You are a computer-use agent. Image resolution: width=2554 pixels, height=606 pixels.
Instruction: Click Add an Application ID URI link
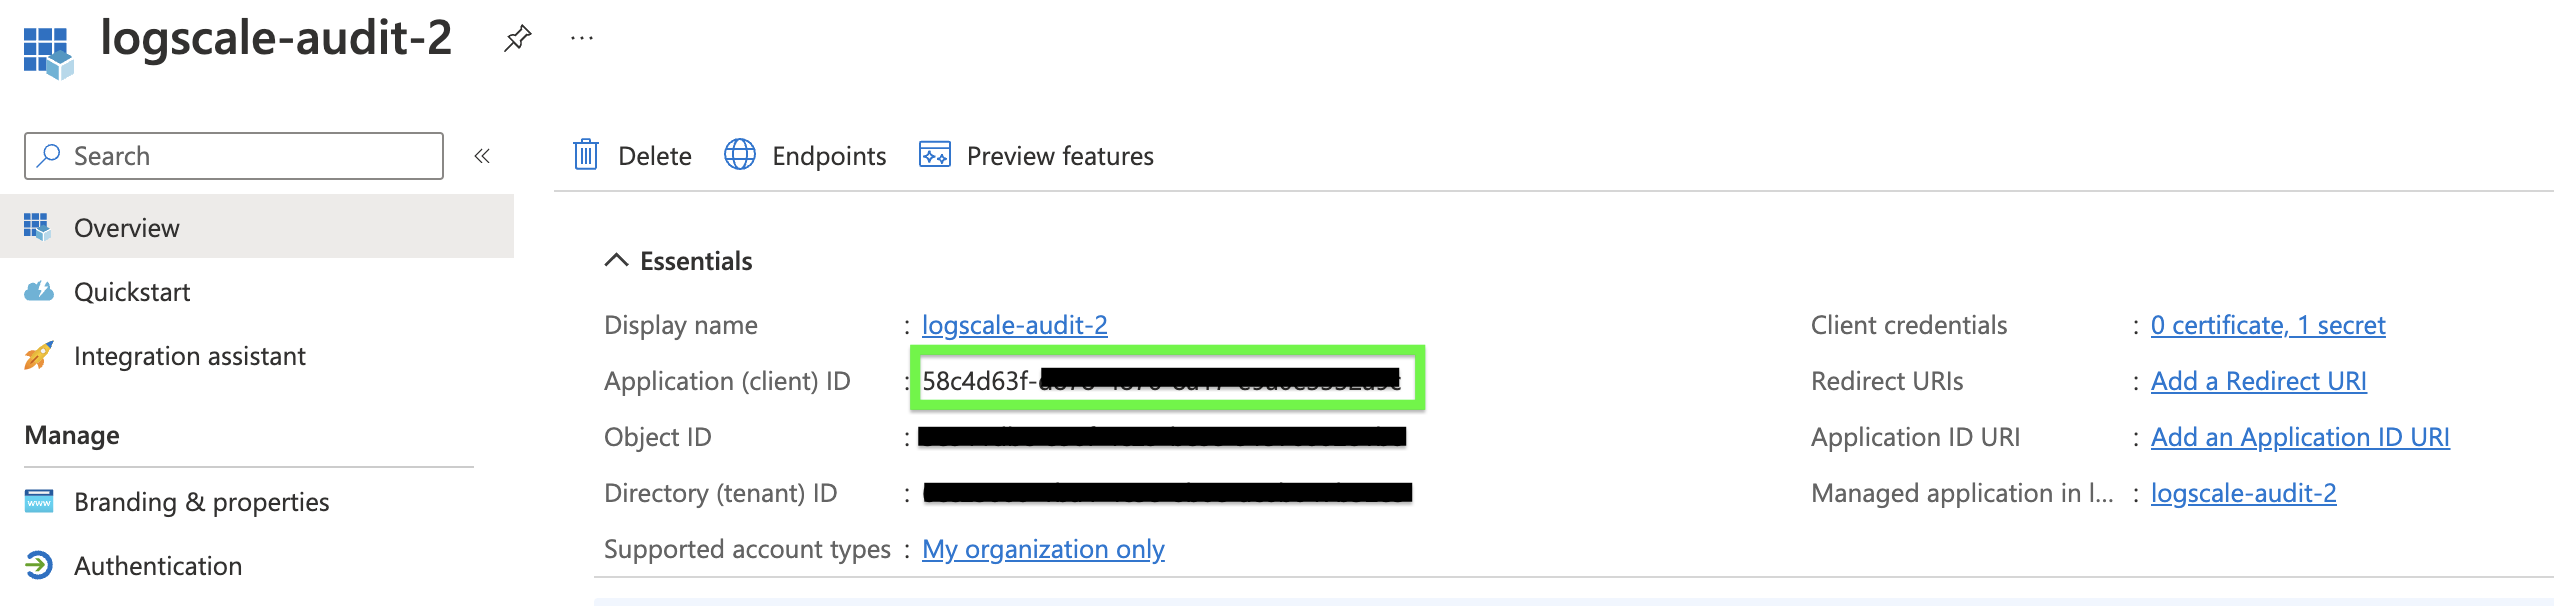point(2299,437)
